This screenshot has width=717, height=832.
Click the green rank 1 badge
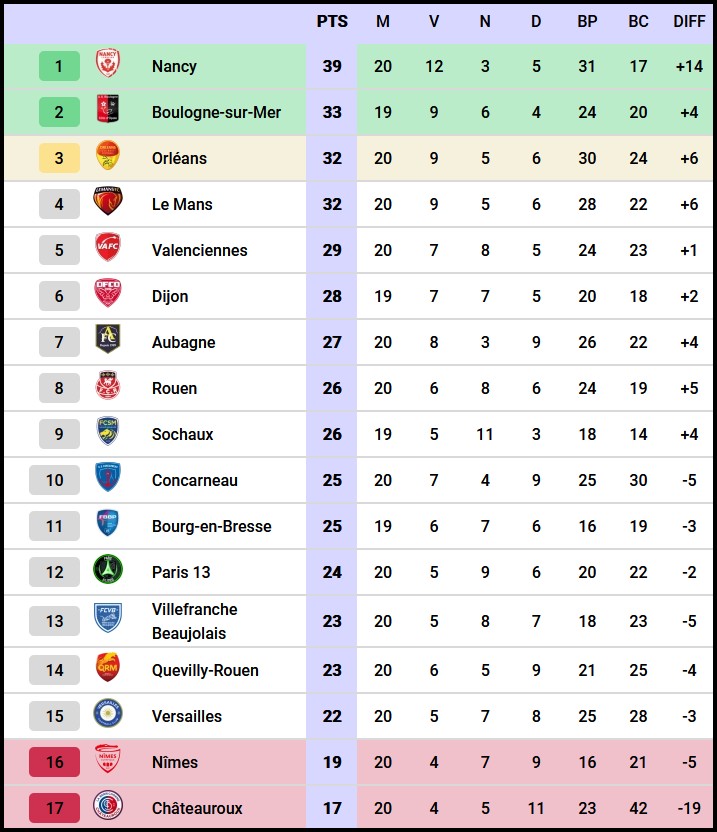(59, 66)
